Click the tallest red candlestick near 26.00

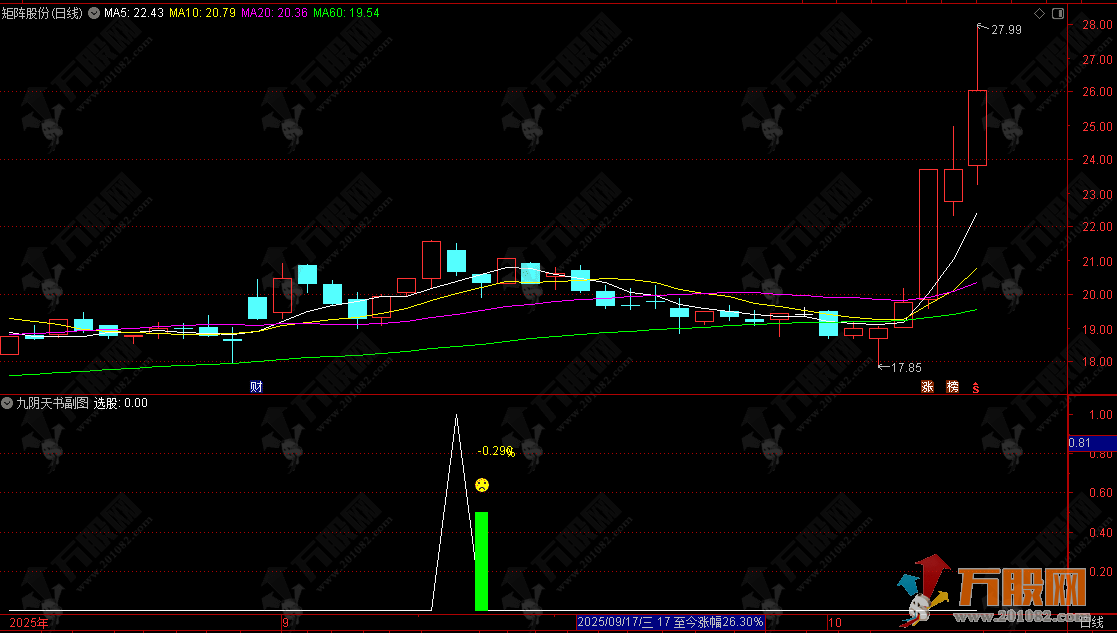click(x=977, y=127)
